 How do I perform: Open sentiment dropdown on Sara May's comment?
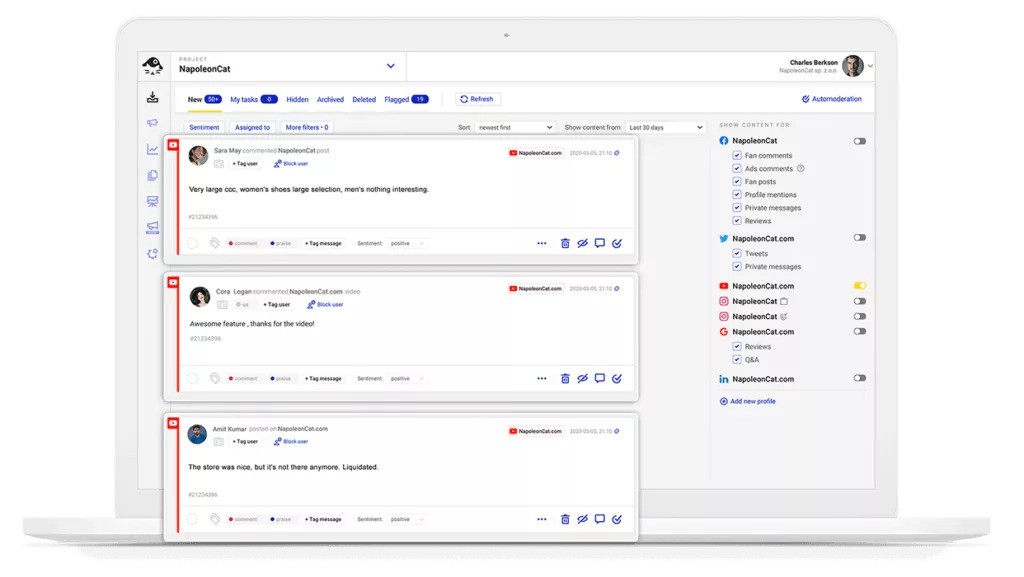[407, 243]
